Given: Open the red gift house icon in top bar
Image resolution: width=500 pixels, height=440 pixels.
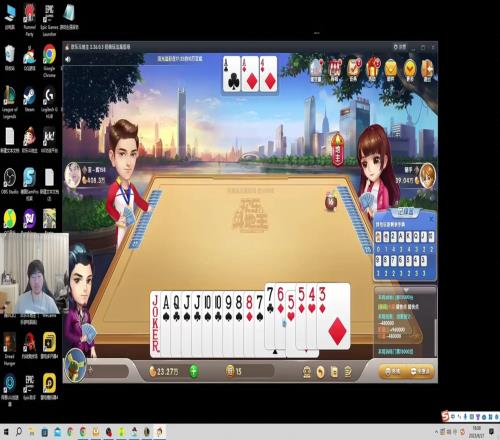Looking at the screenshot, I should click(x=373, y=70).
